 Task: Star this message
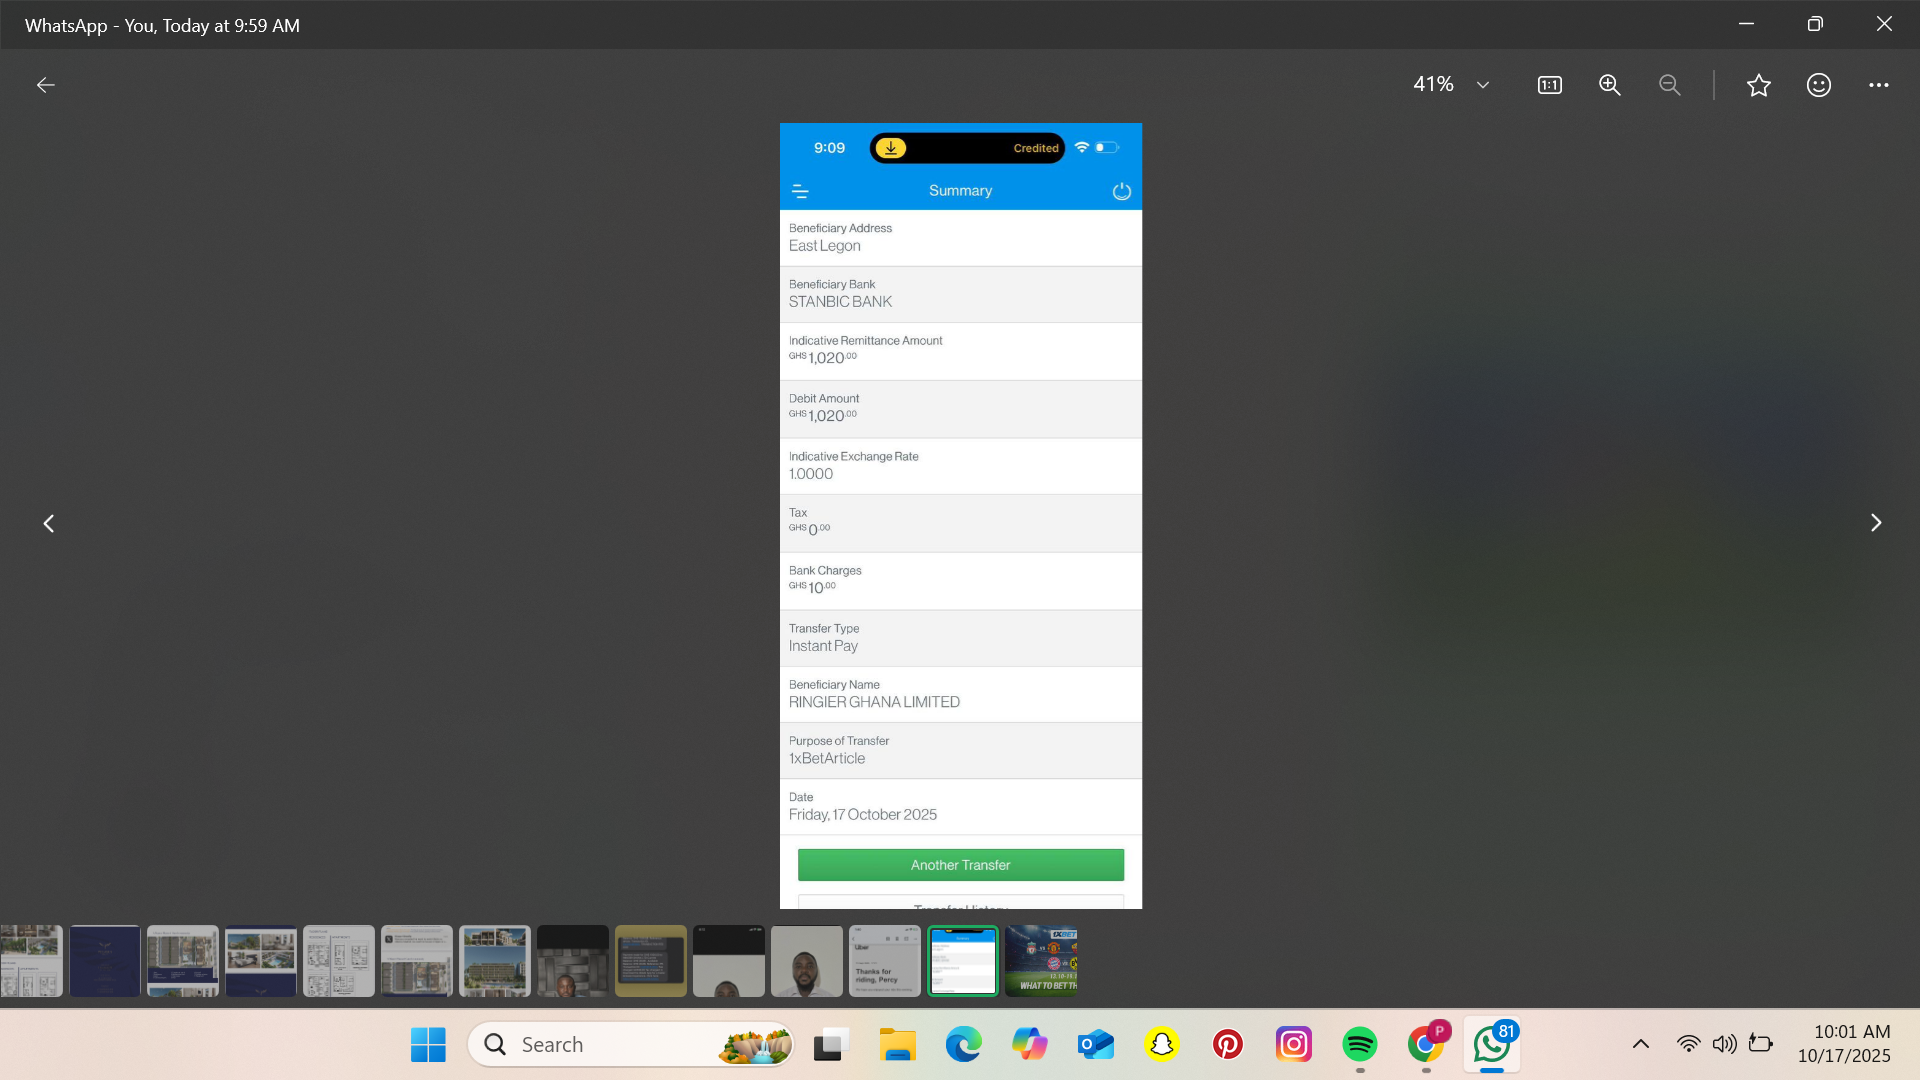pyautogui.click(x=1758, y=85)
